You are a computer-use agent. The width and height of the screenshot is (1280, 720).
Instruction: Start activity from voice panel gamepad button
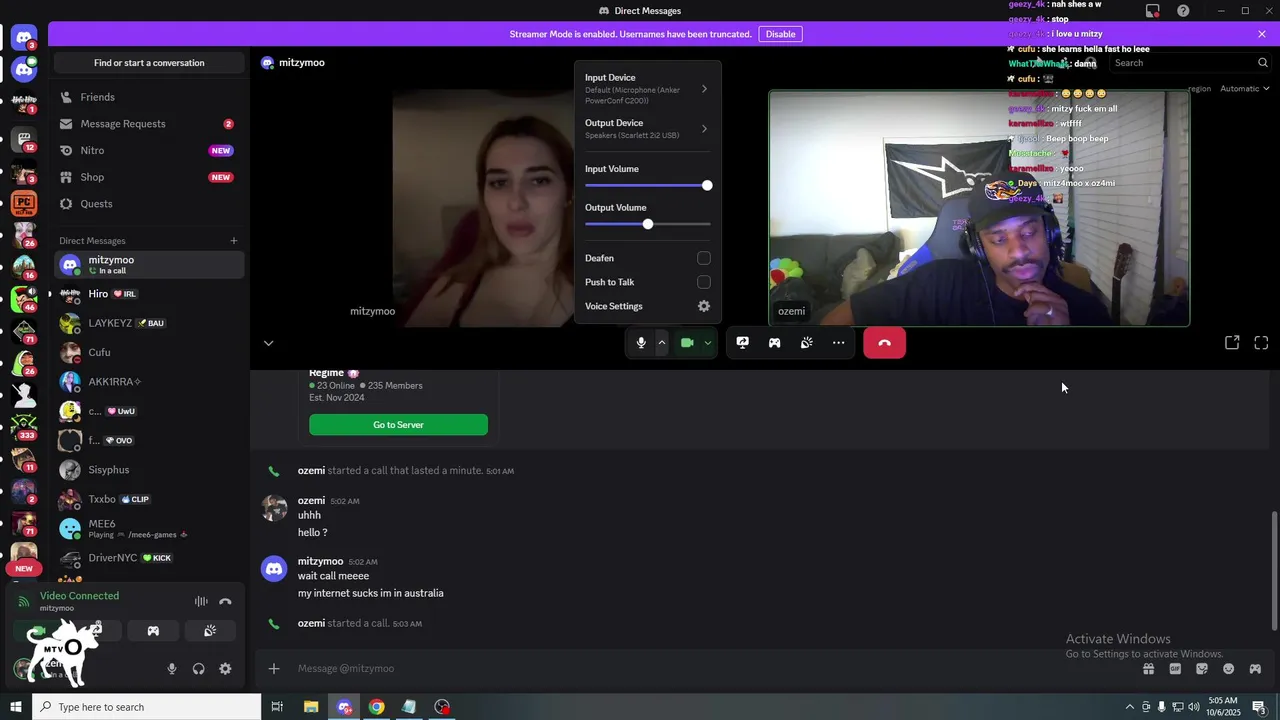[153, 631]
